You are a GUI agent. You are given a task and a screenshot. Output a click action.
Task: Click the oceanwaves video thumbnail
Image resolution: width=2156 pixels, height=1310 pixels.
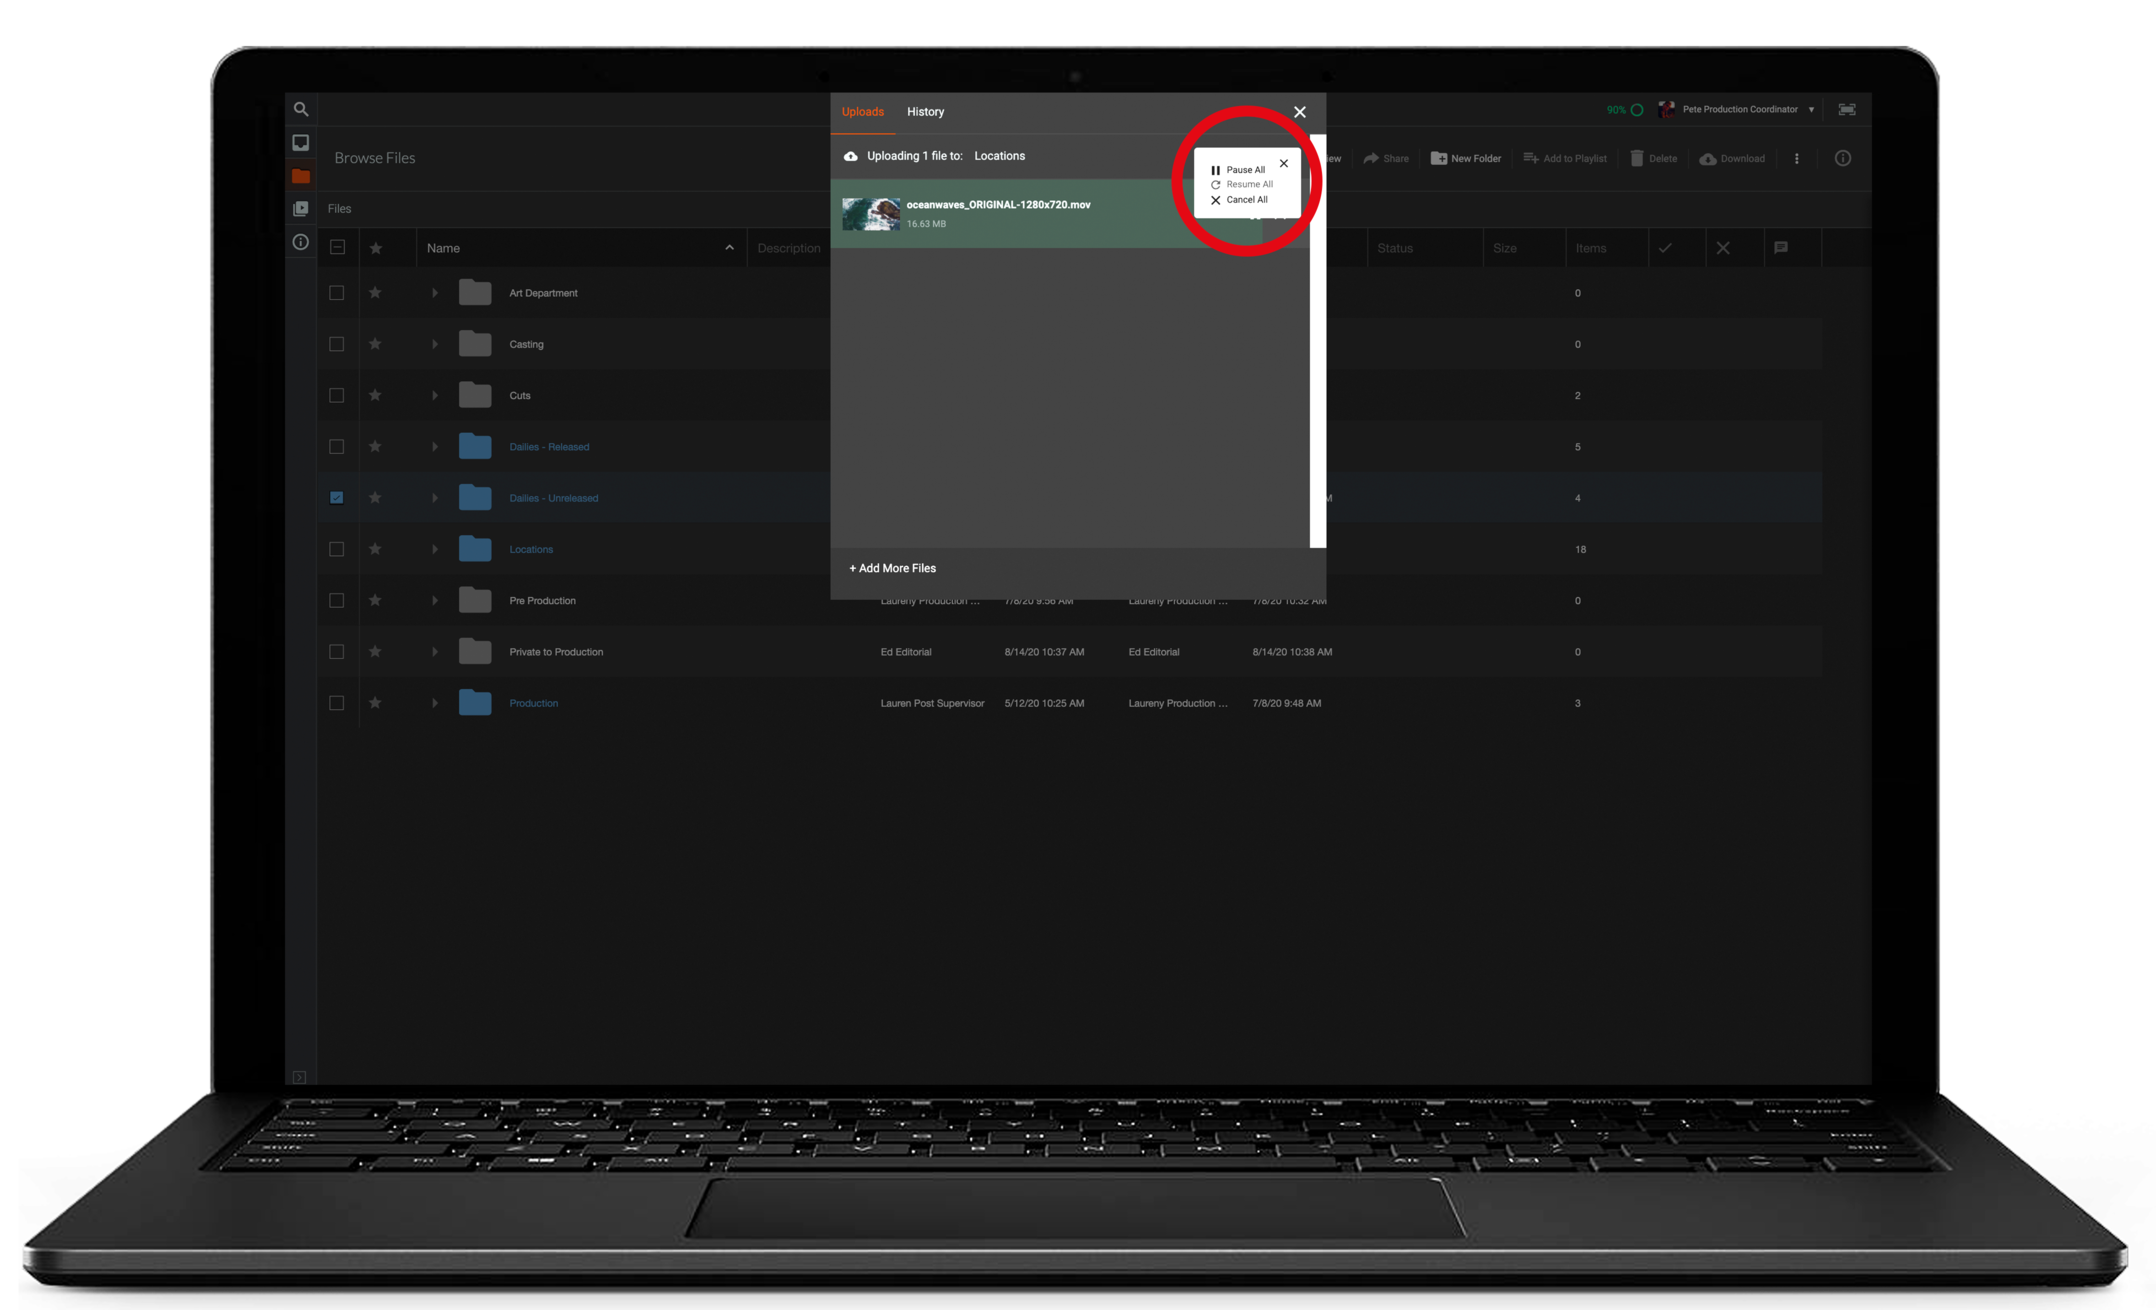(870, 214)
